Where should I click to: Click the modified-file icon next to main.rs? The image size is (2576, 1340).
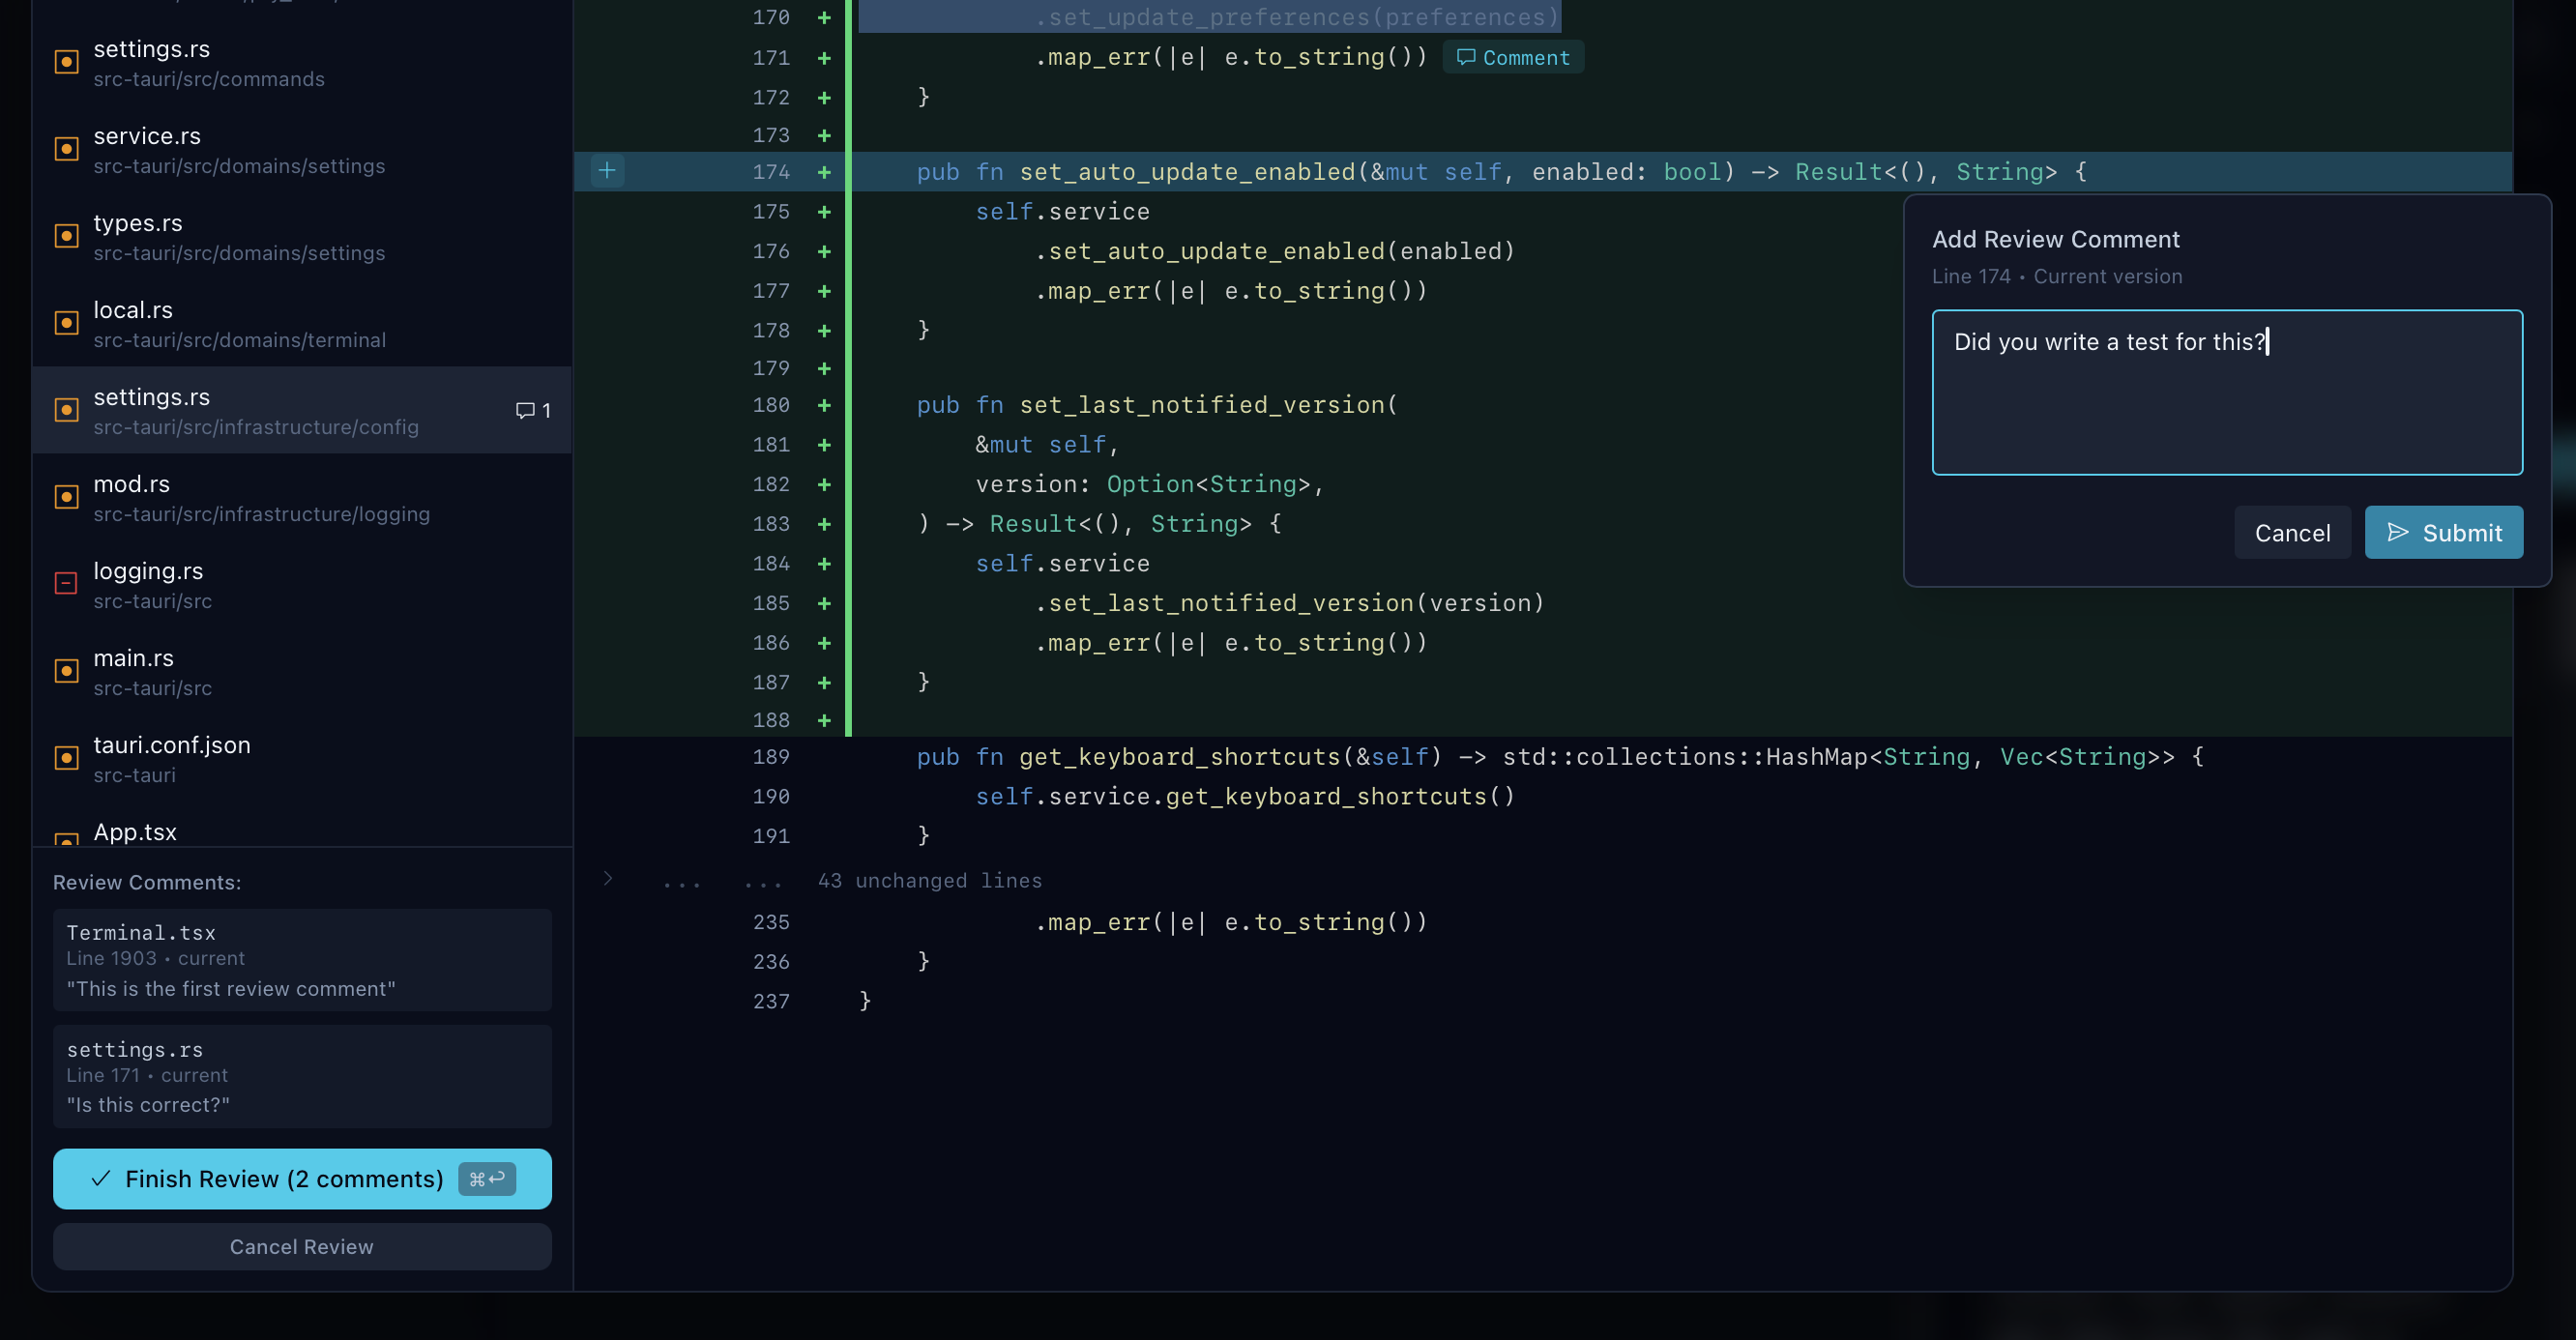[65, 670]
